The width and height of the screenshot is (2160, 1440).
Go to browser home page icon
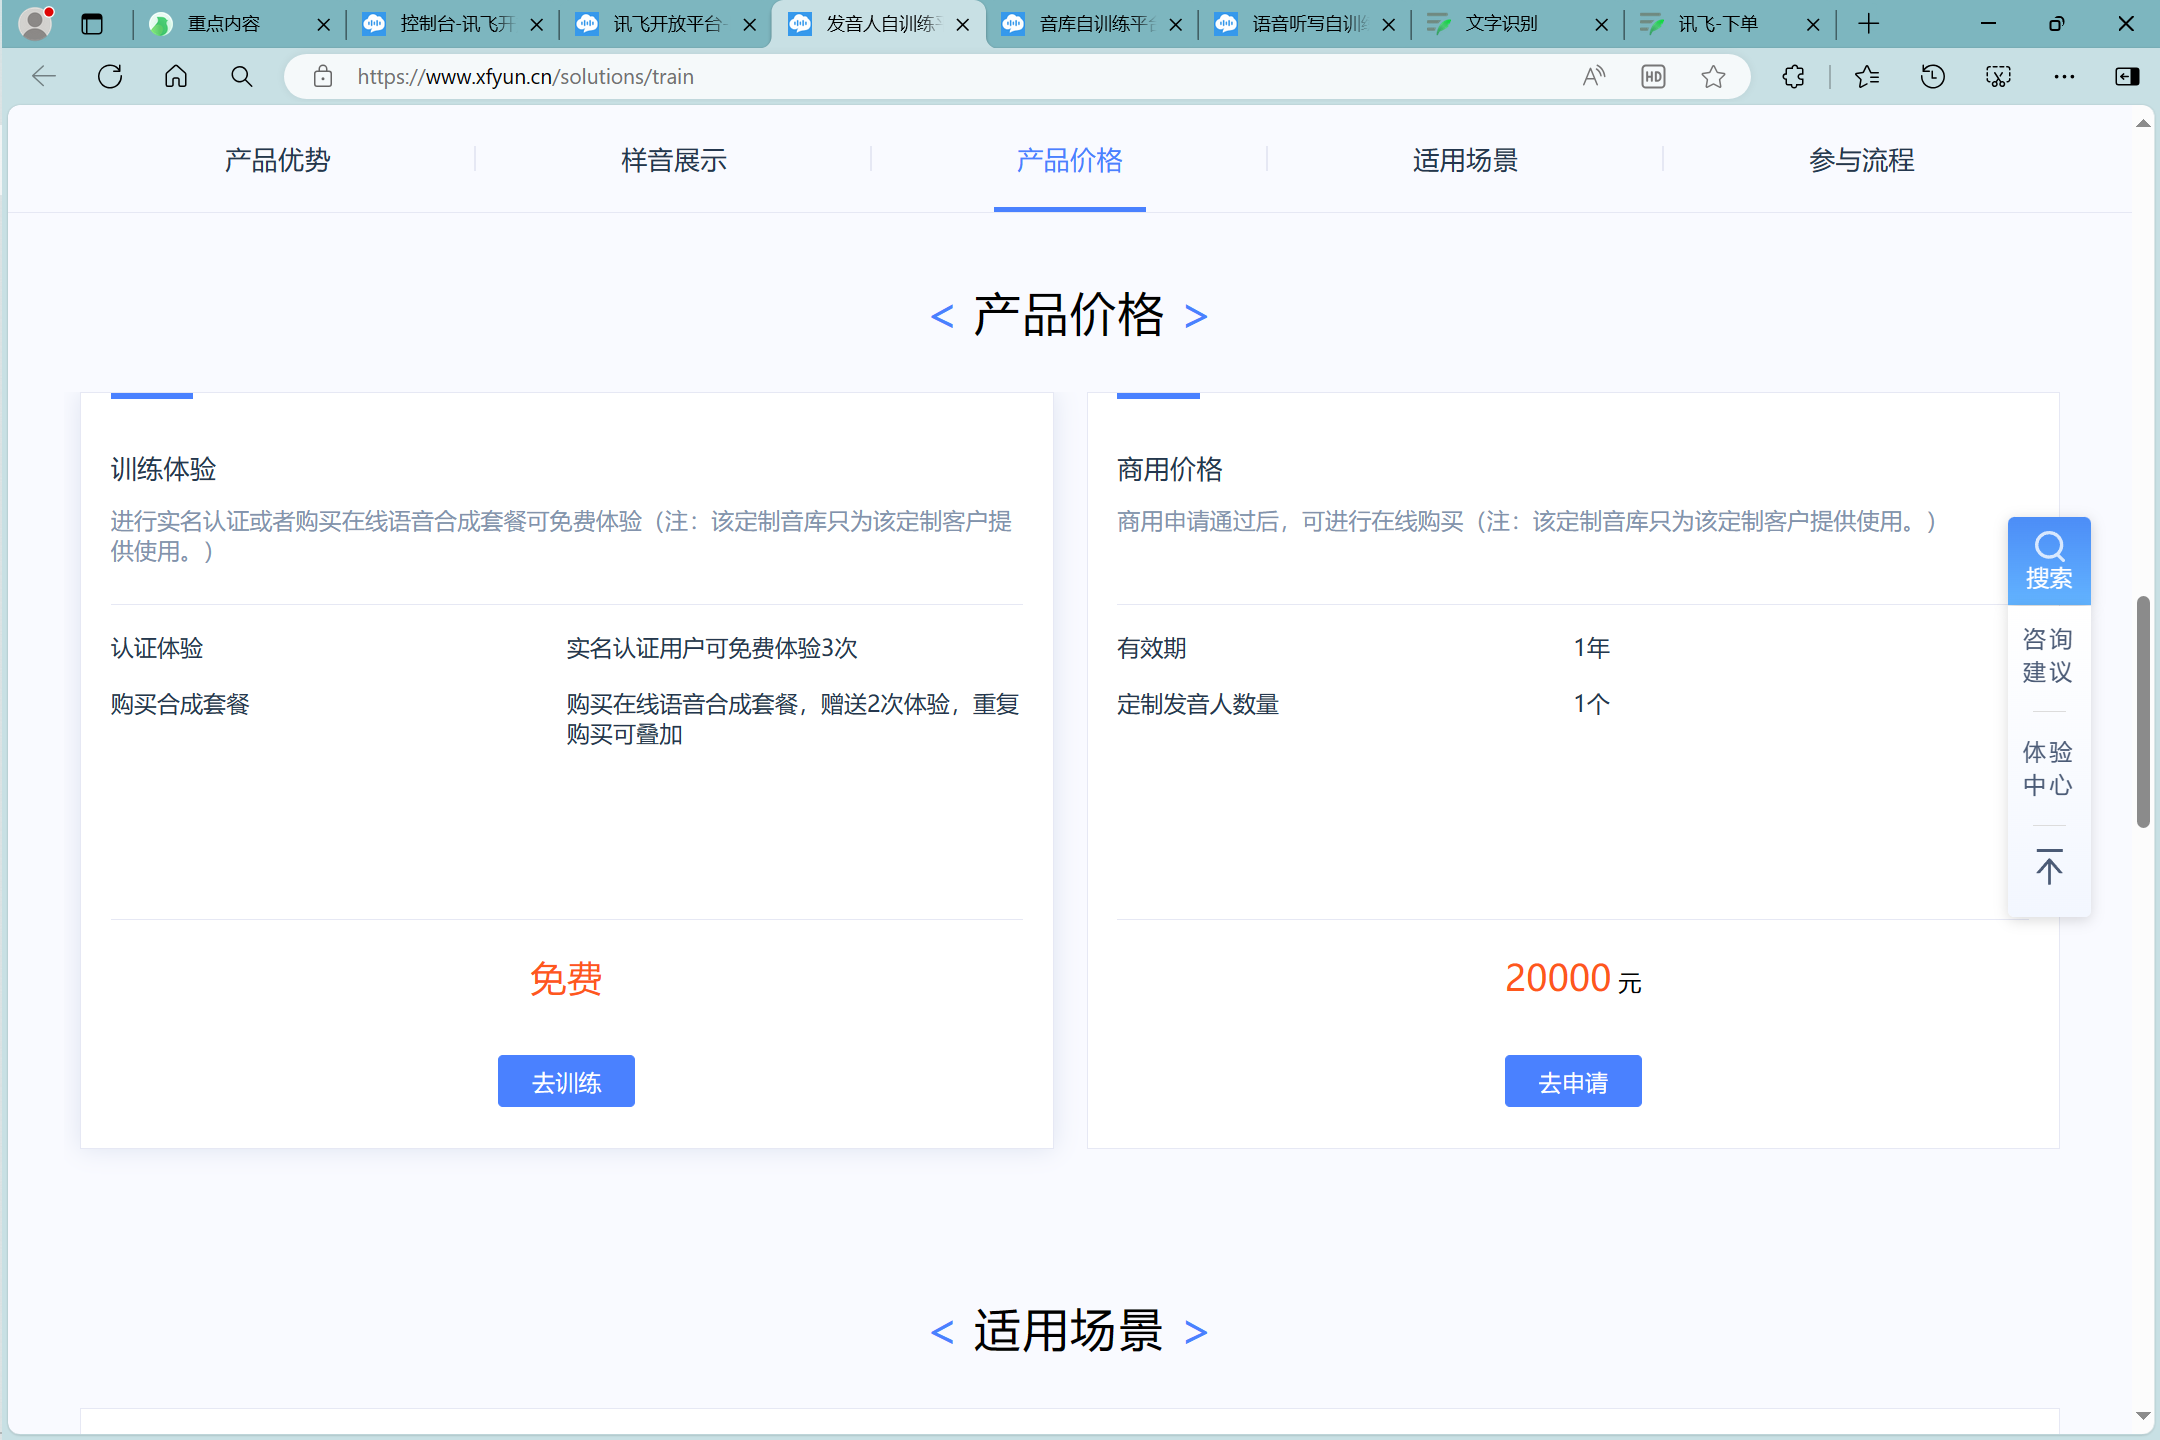point(176,77)
